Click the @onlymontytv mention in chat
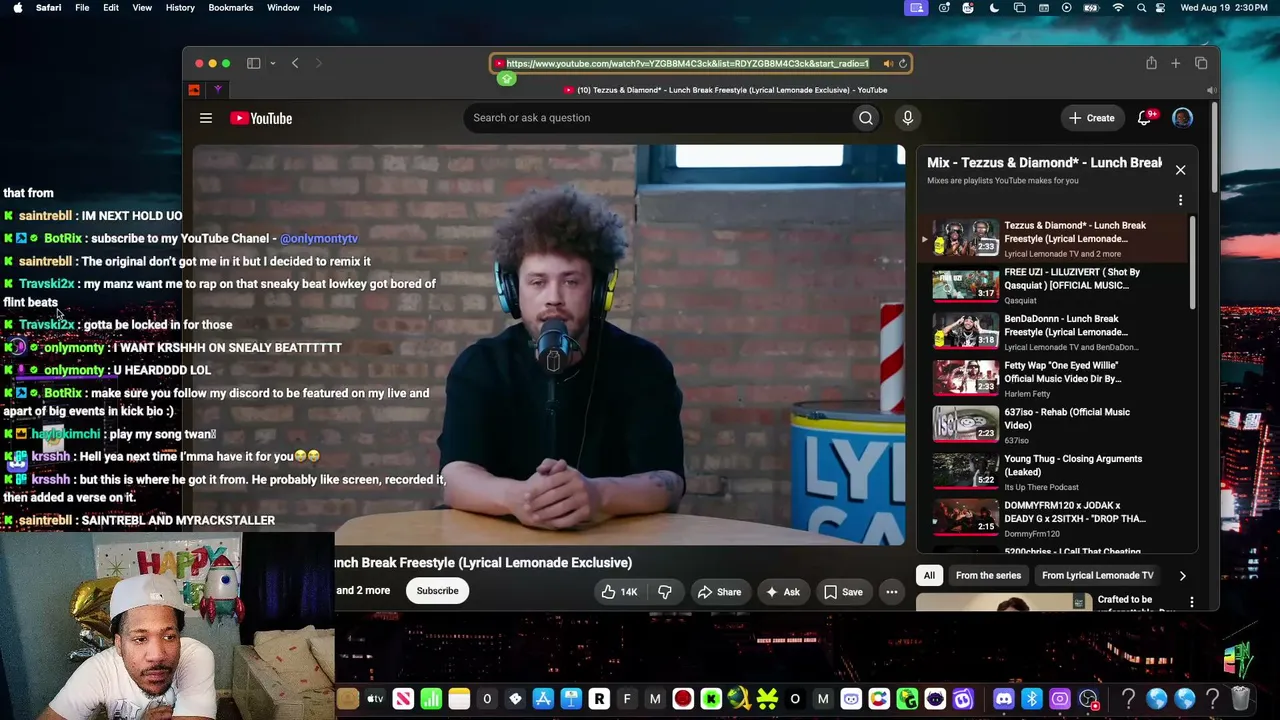Image resolution: width=1280 pixels, height=720 pixels. (x=319, y=239)
